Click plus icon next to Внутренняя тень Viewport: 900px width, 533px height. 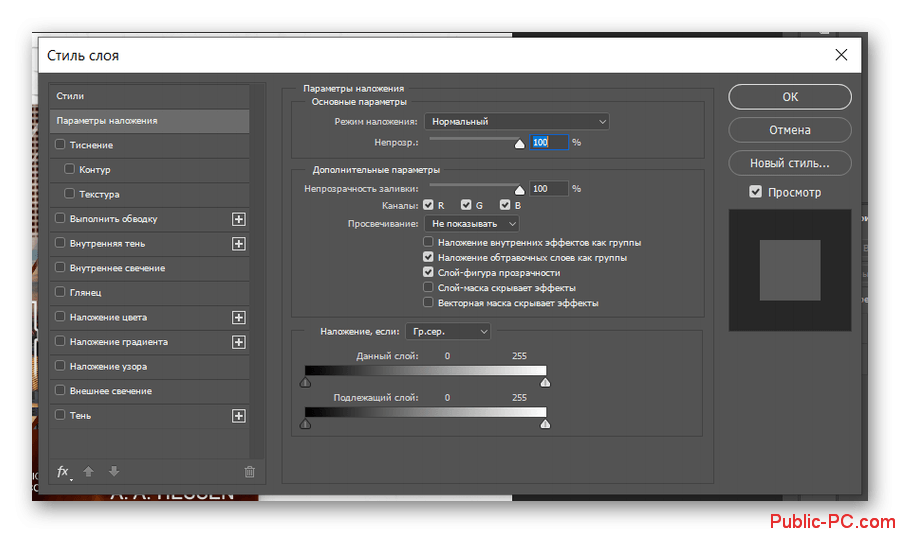[x=239, y=244]
